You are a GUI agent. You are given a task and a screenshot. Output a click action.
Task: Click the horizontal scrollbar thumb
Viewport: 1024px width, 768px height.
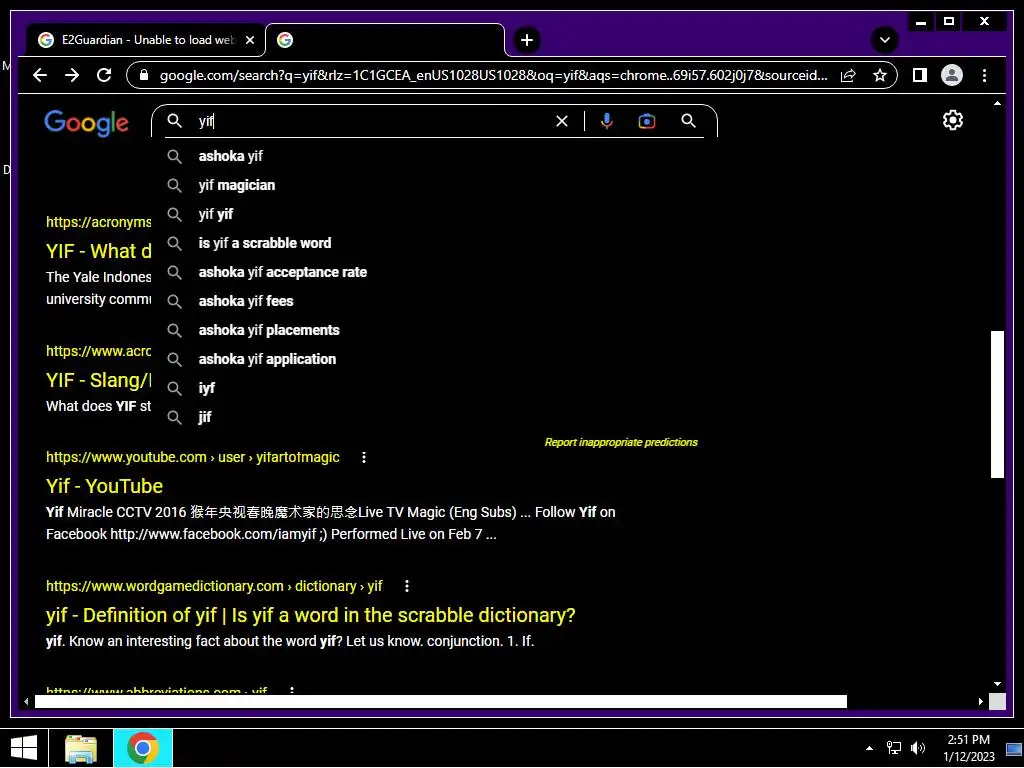tap(441, 701)
